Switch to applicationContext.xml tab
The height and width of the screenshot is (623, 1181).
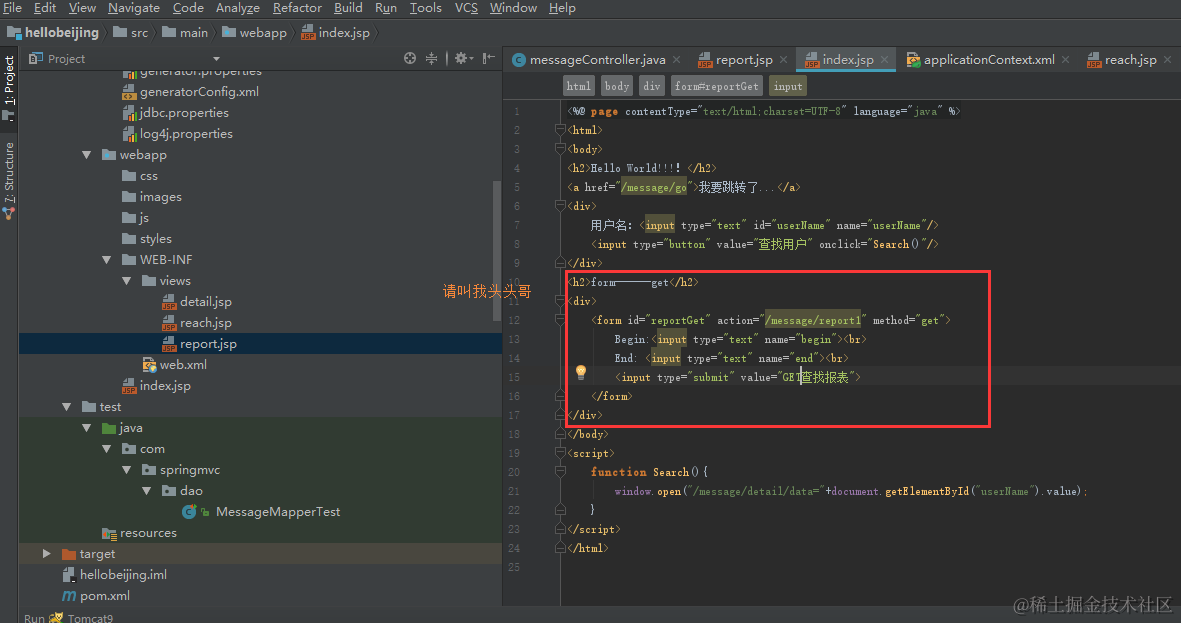pyautogui.click(x=988, y=60)
